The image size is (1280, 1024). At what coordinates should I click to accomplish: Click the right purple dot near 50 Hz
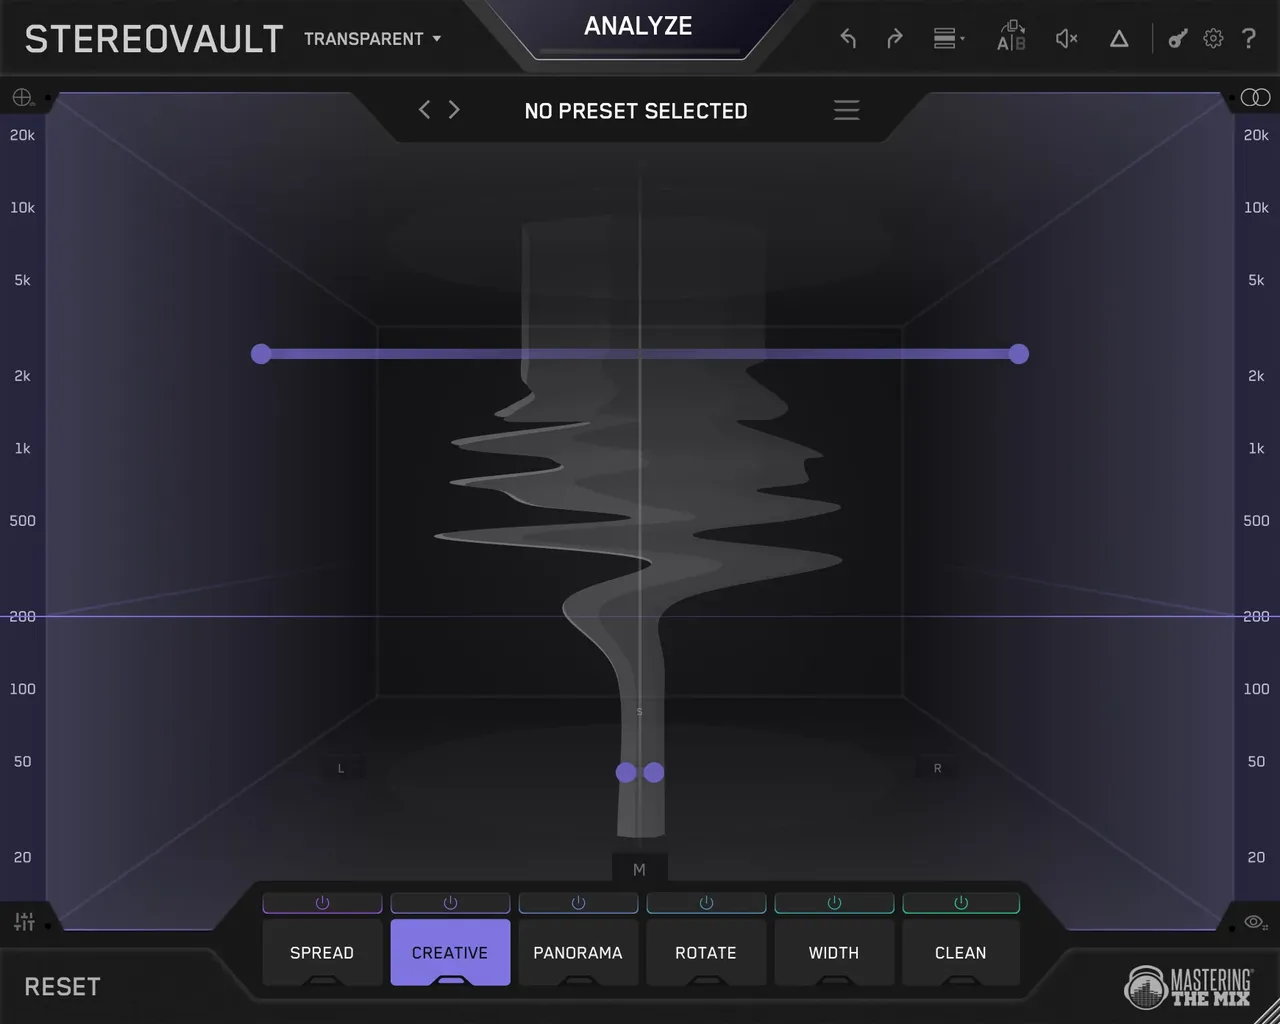point(654,772)
